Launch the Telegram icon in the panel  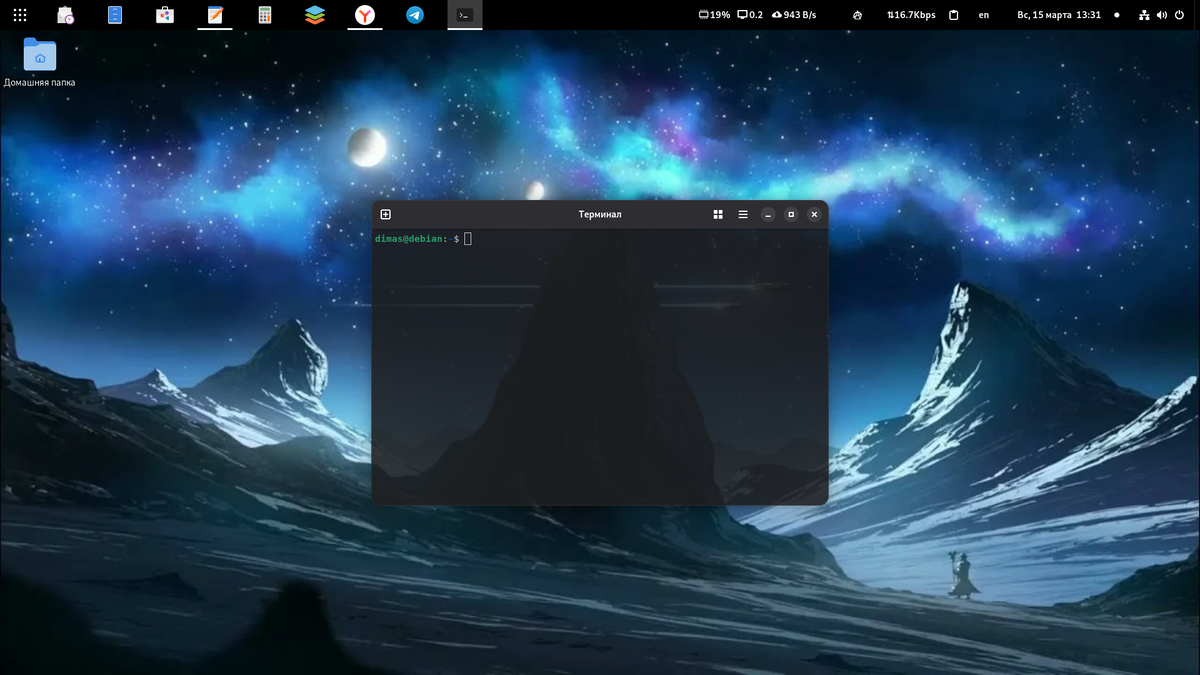click(x=415, y=15)
